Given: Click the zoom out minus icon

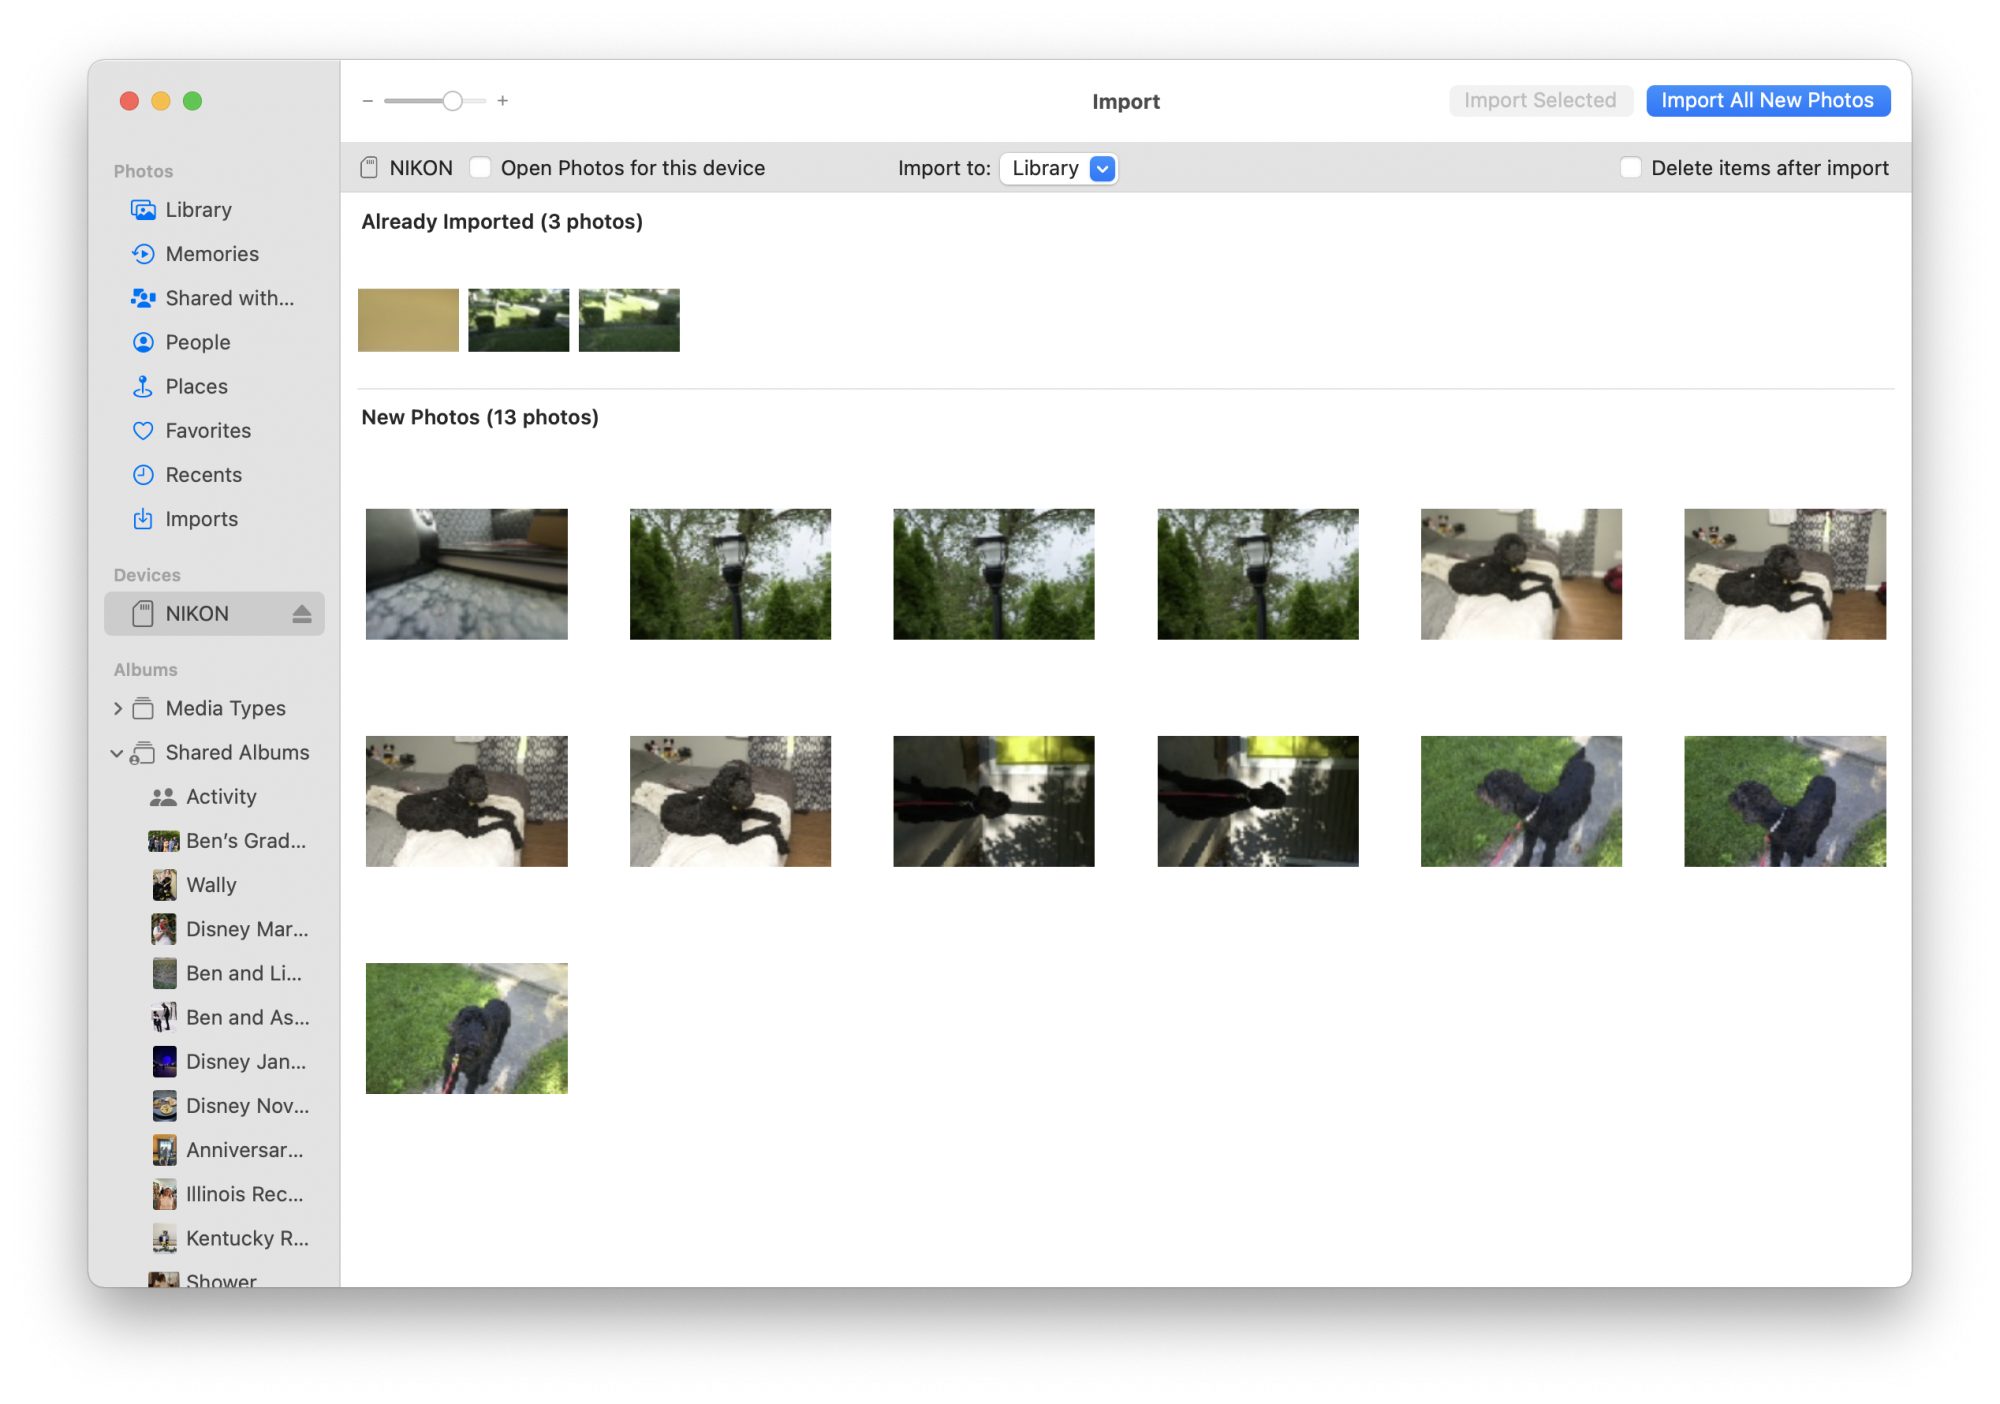Looking at the screenshot, I should tap(368, 101).
